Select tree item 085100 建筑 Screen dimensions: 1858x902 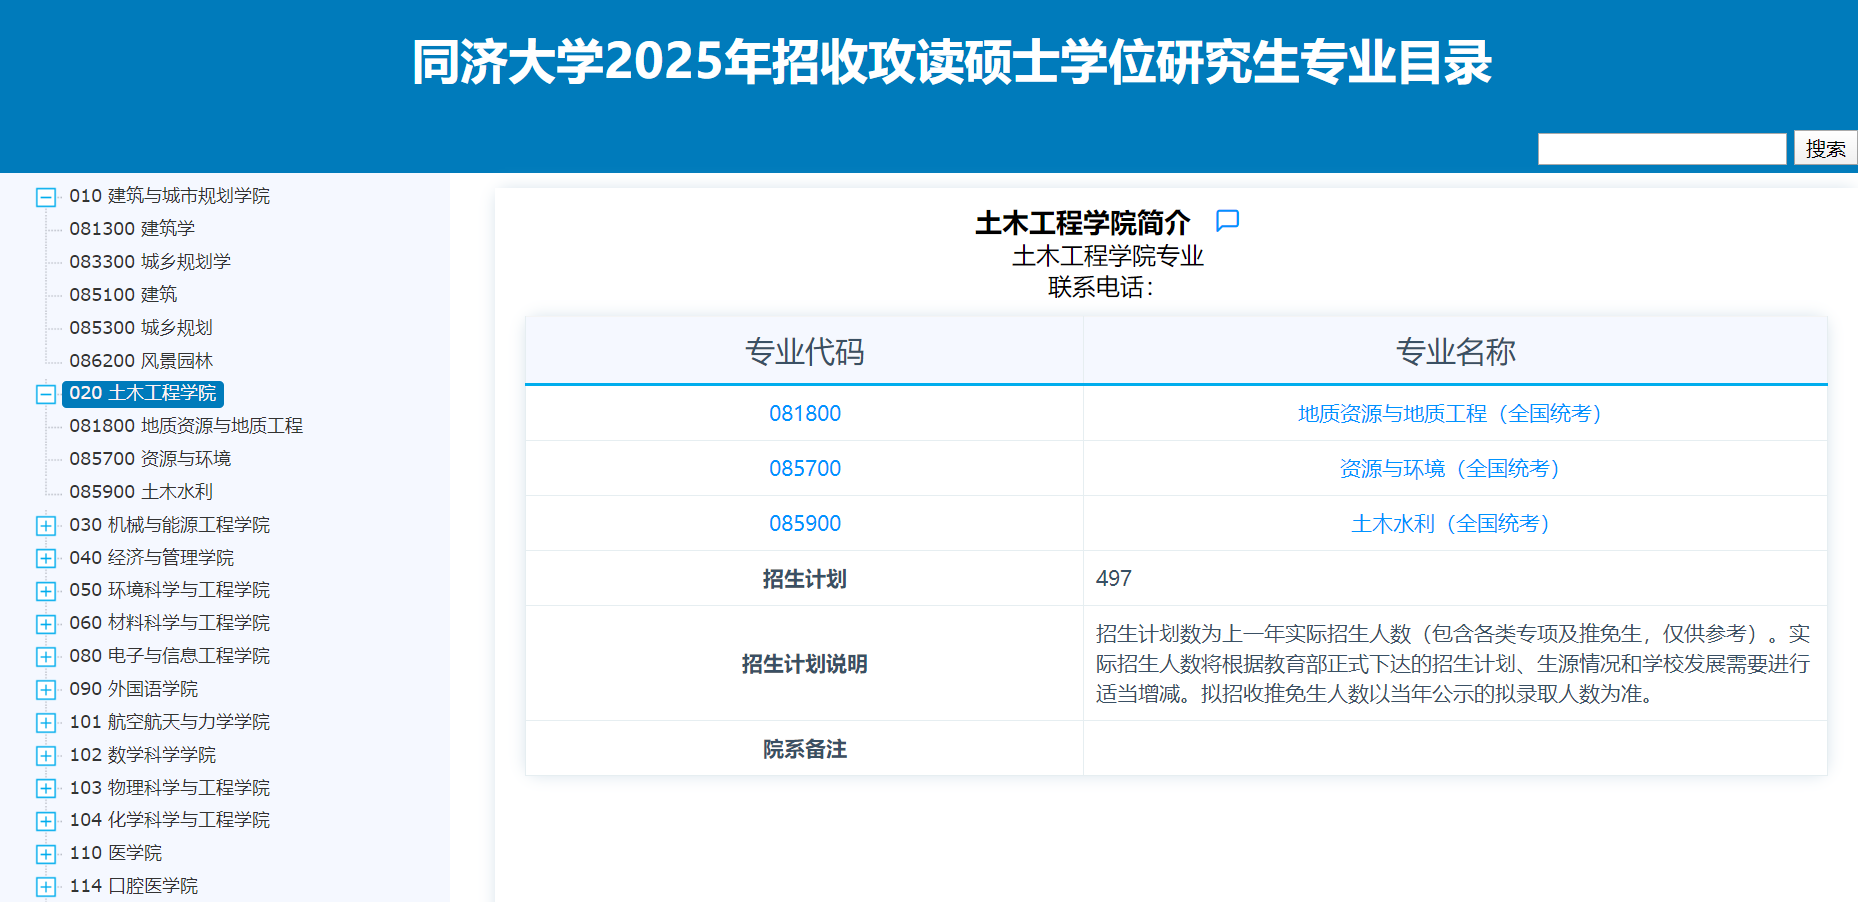pos(123,295)
